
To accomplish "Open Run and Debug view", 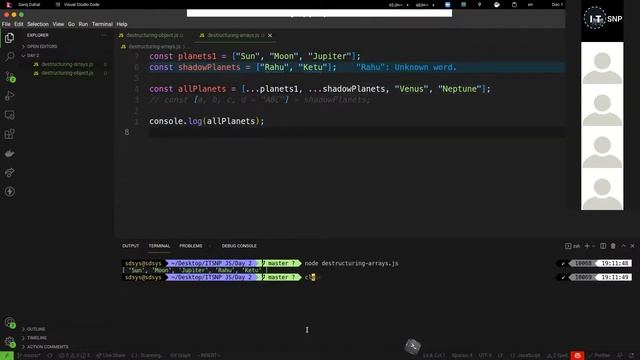I will 9,96.
